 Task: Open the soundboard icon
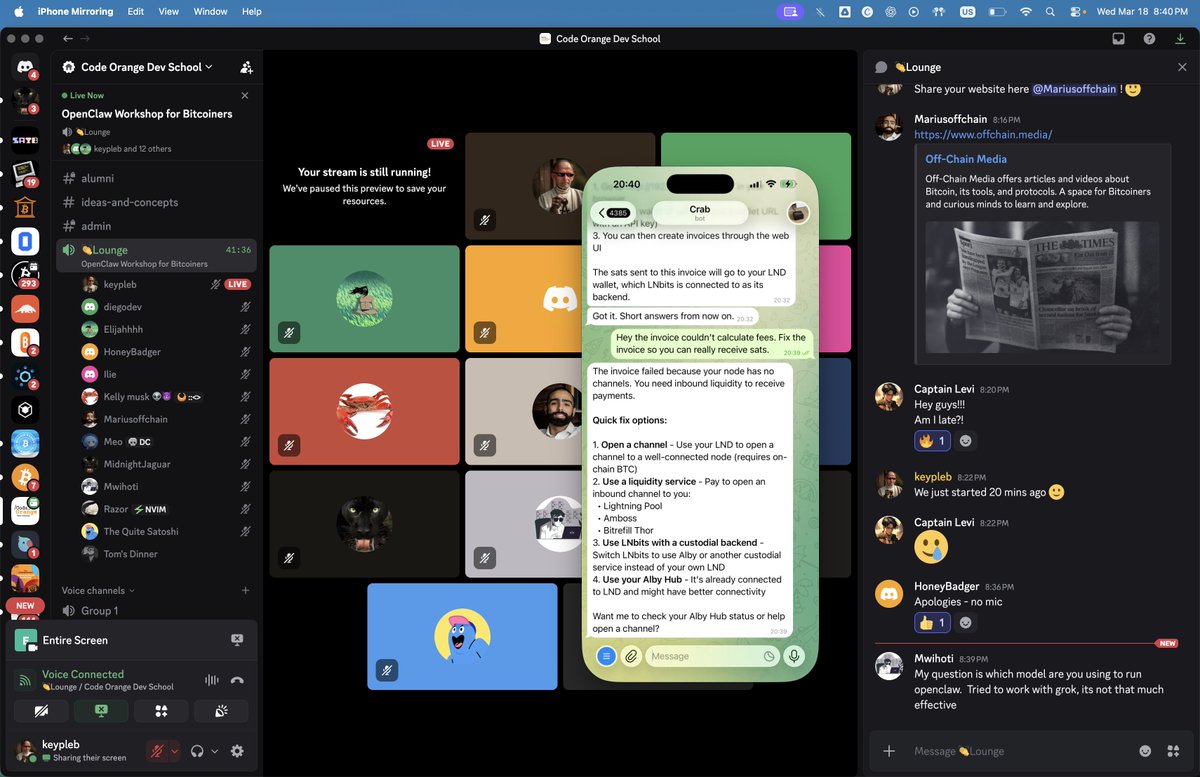220,712
